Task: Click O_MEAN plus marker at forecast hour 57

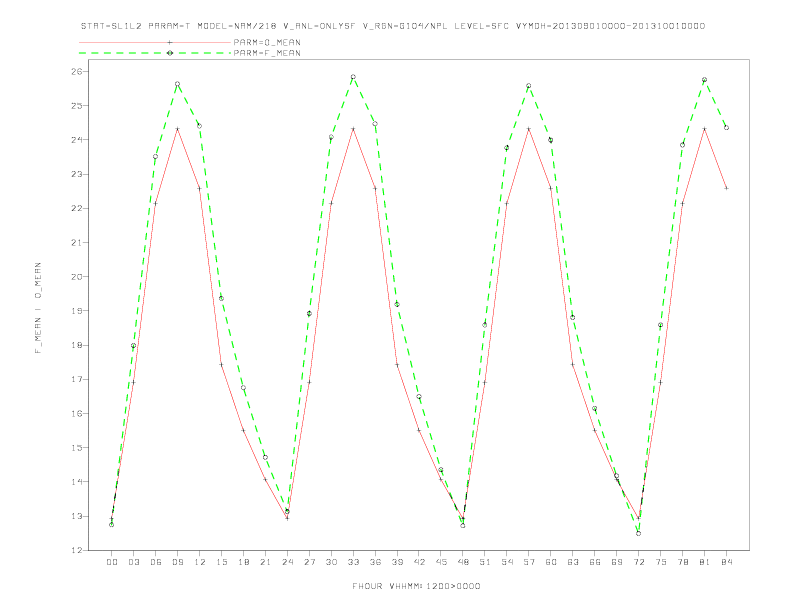Action: click(529, 129)
